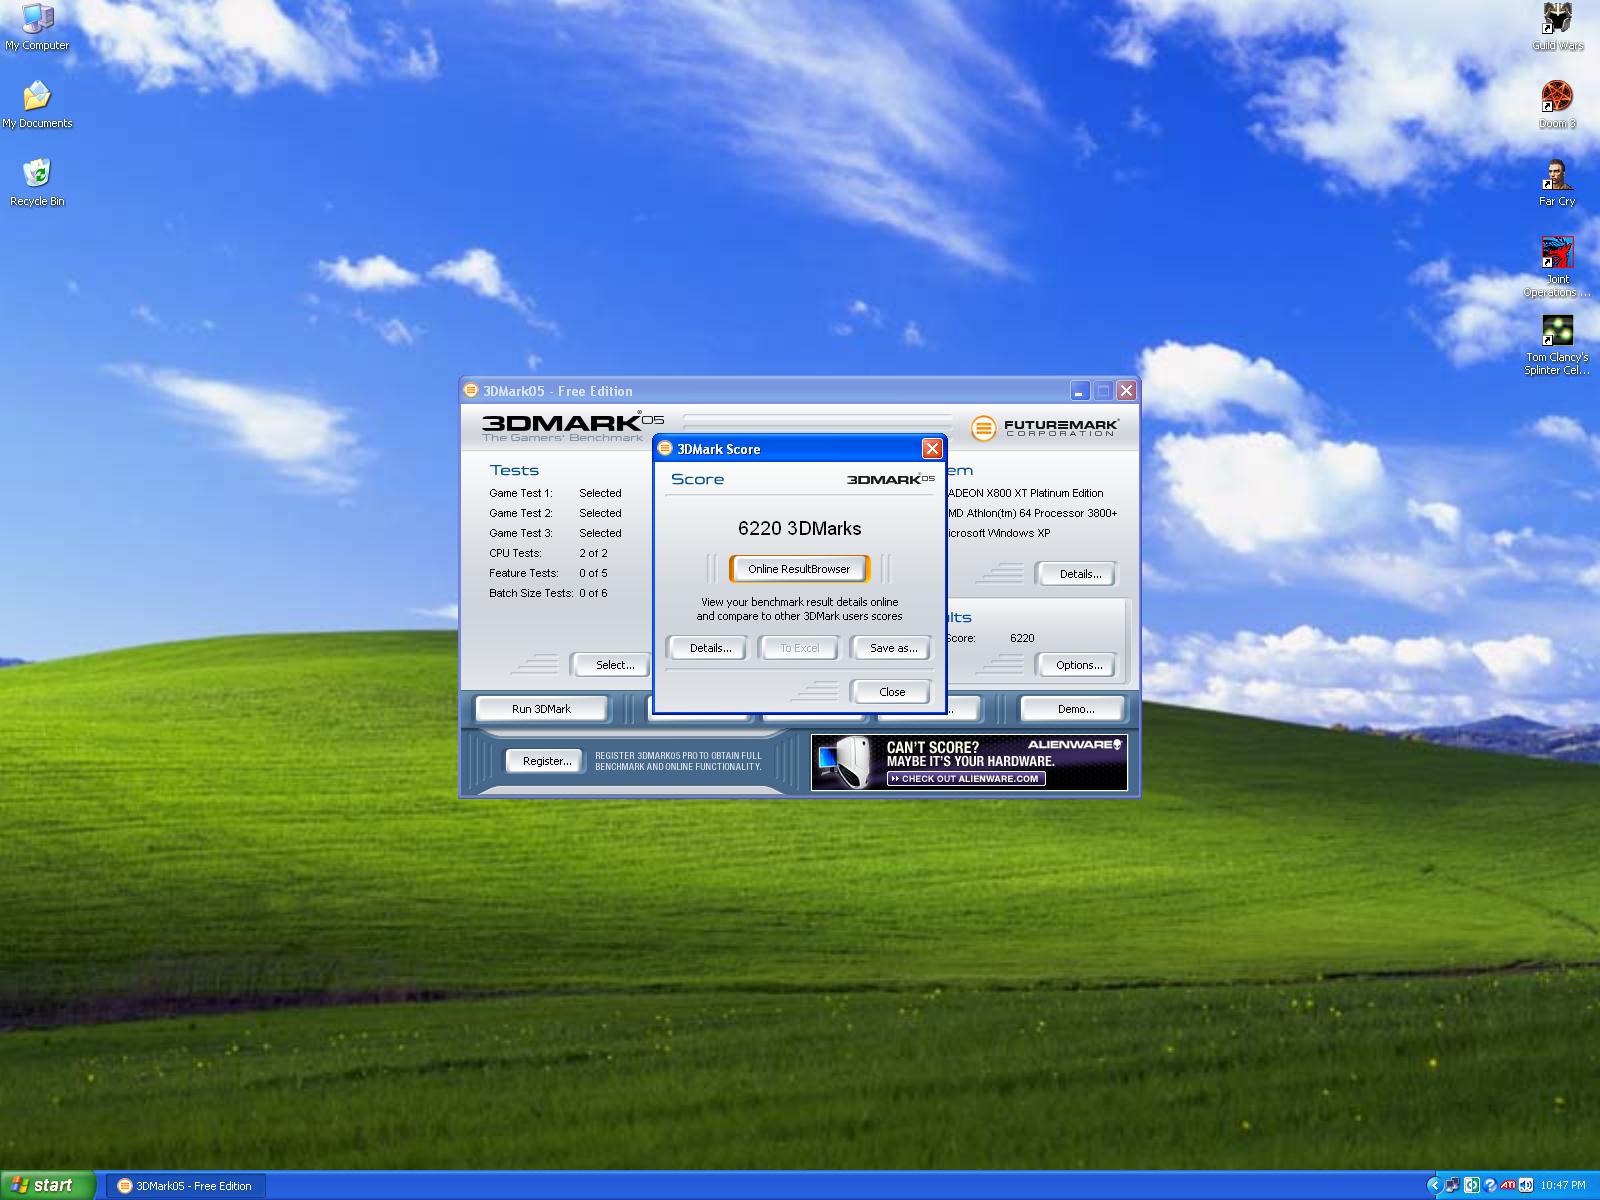Viewport: 1600px width, 1200px height.
Task: Click the network connection tray icon
Action: coord(1452,1185)
